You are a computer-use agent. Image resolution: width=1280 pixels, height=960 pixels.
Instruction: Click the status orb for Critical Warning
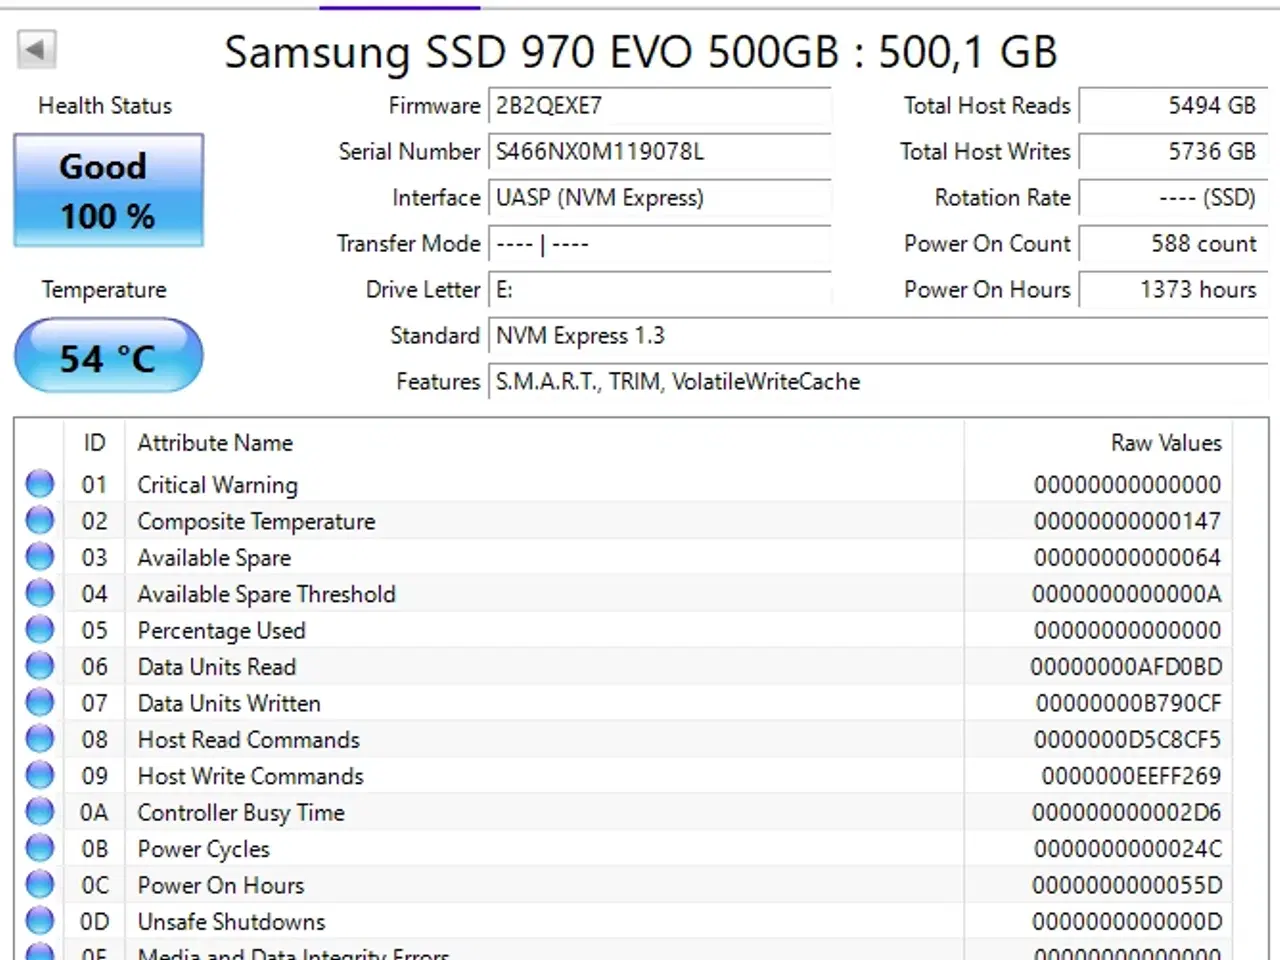(40, 484)
